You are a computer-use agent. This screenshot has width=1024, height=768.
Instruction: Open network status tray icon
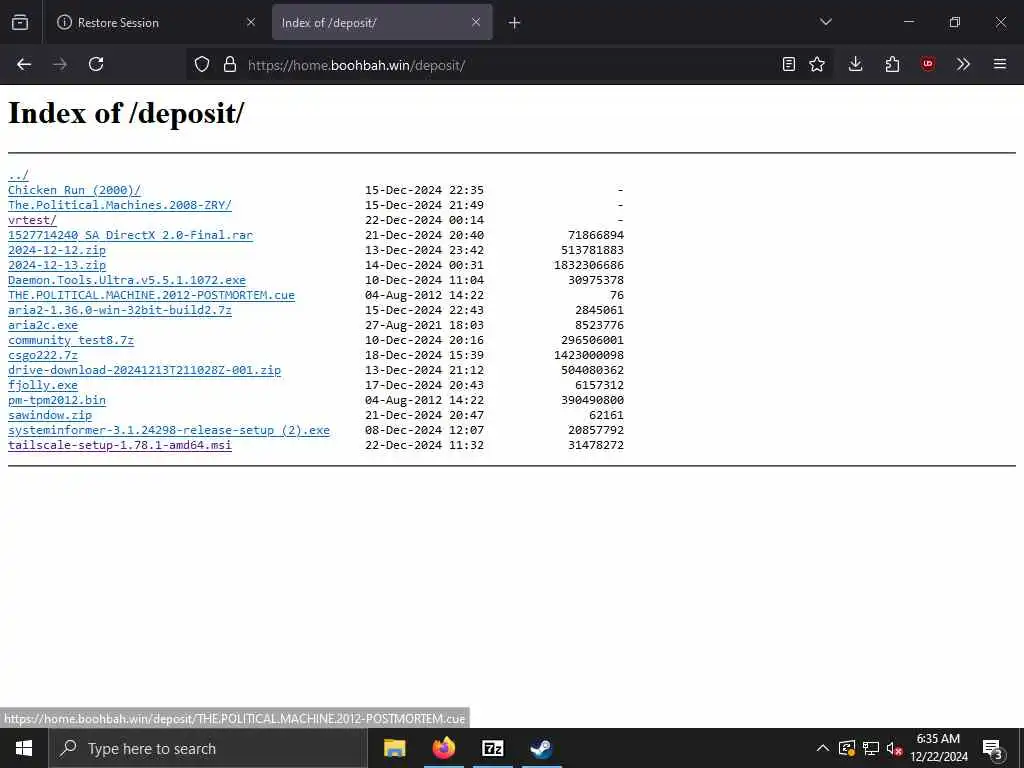(871, 748)
